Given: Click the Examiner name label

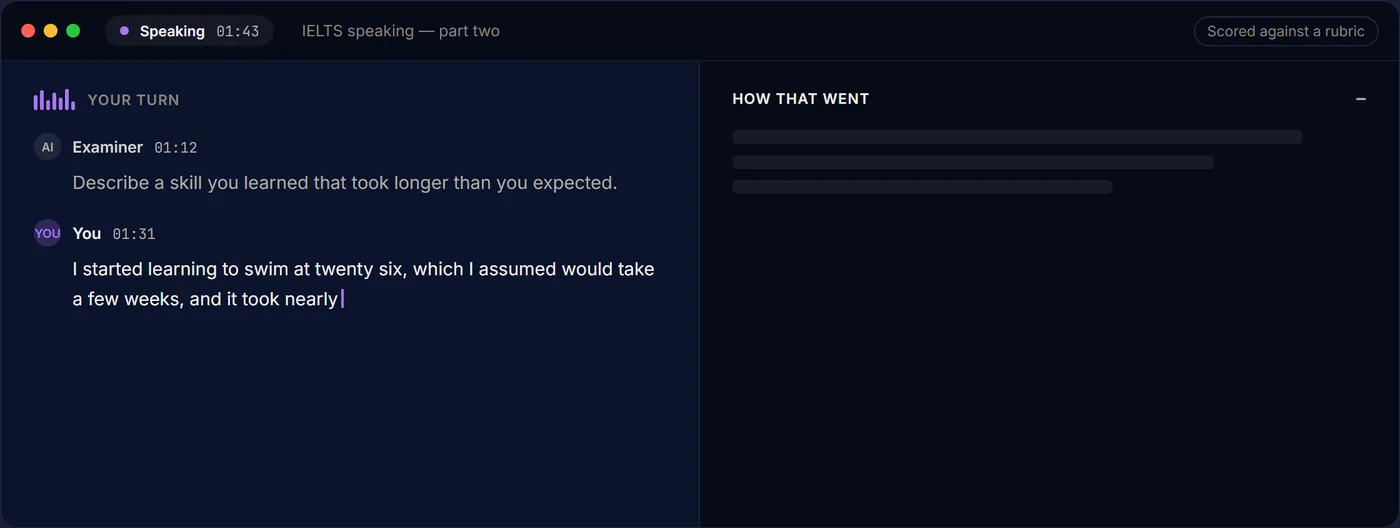Looking at the screenshot, I should tap(108, 147).
